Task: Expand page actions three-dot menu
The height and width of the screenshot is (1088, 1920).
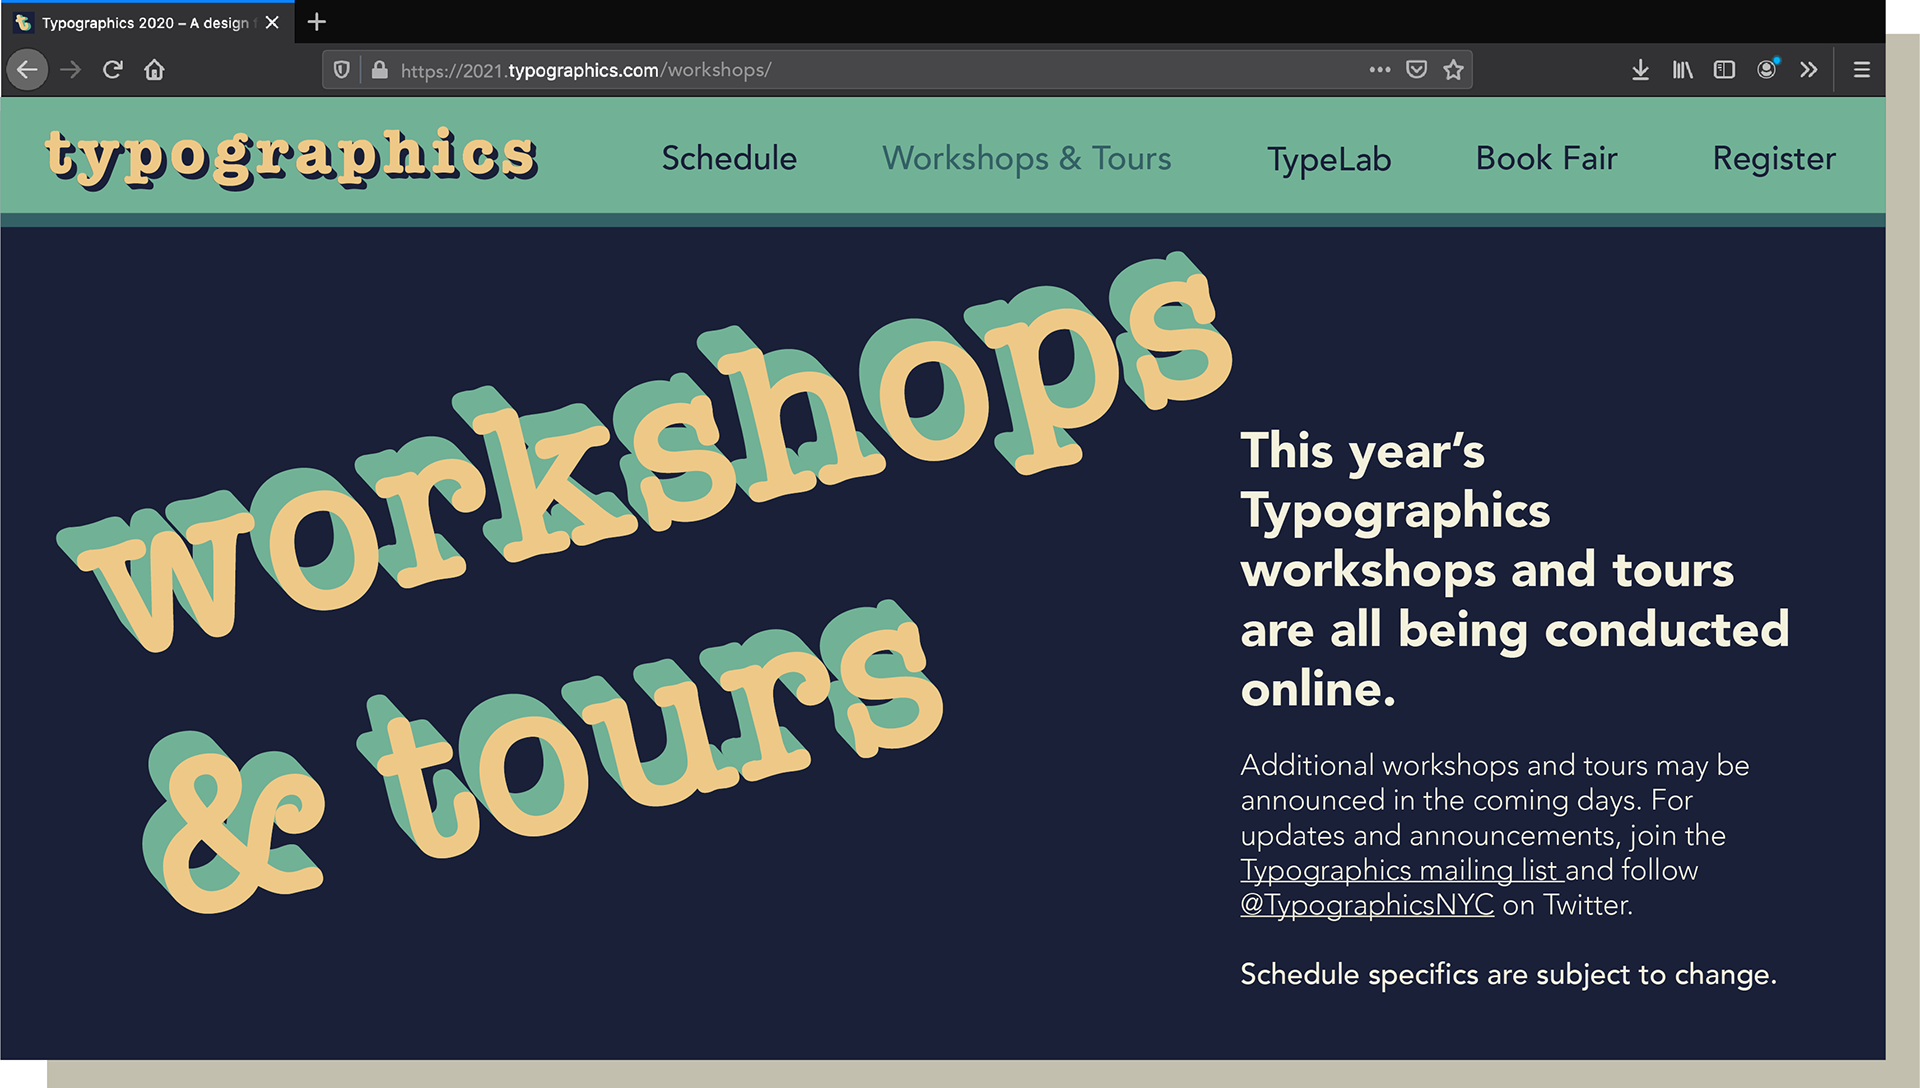Action: (1380, 70)
